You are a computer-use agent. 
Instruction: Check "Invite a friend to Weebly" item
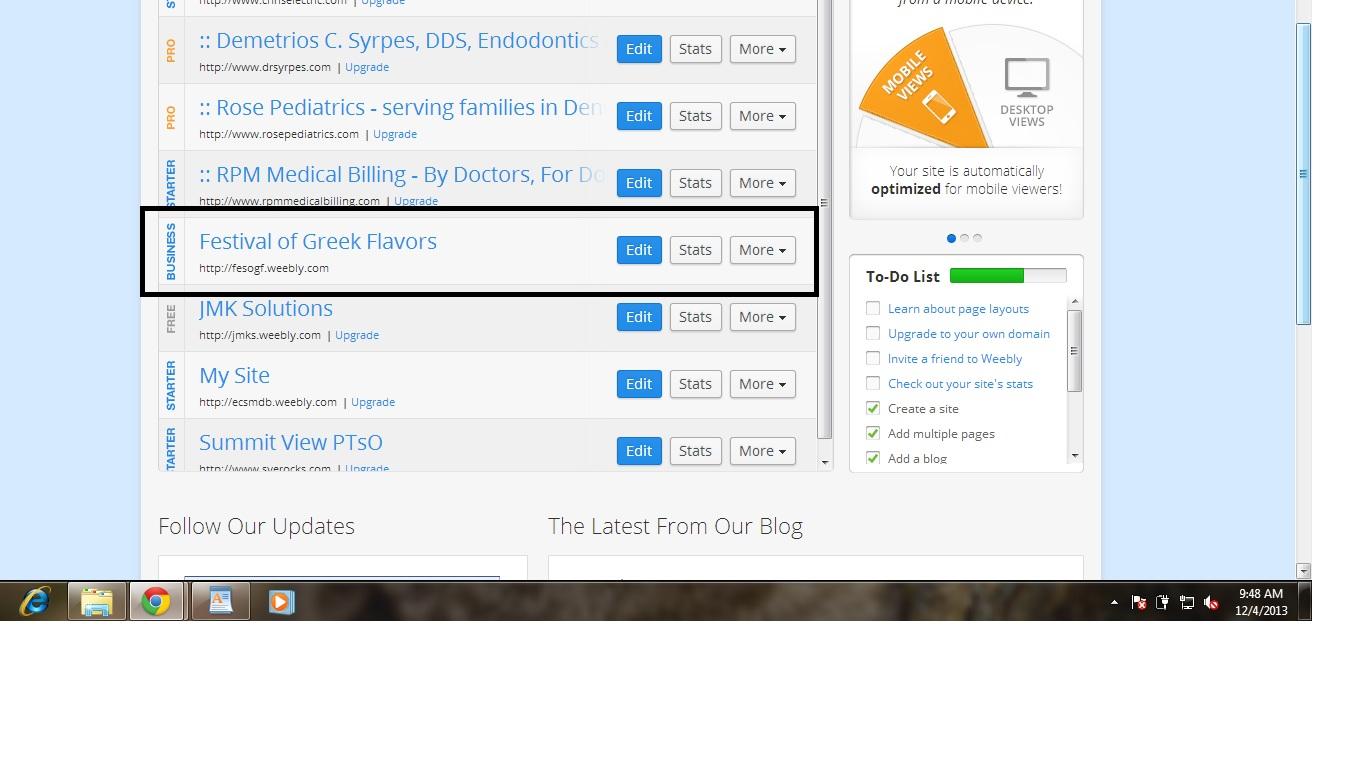pos(873,358)
